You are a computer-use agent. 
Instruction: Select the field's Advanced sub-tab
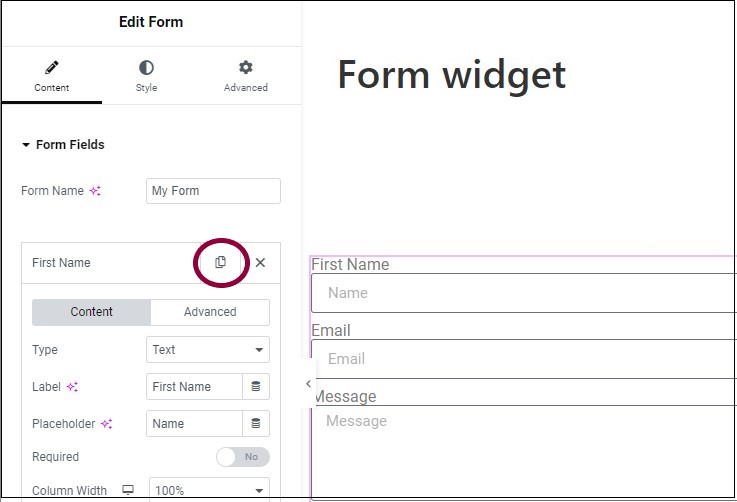pyautogui.click(x=210, y=312)
